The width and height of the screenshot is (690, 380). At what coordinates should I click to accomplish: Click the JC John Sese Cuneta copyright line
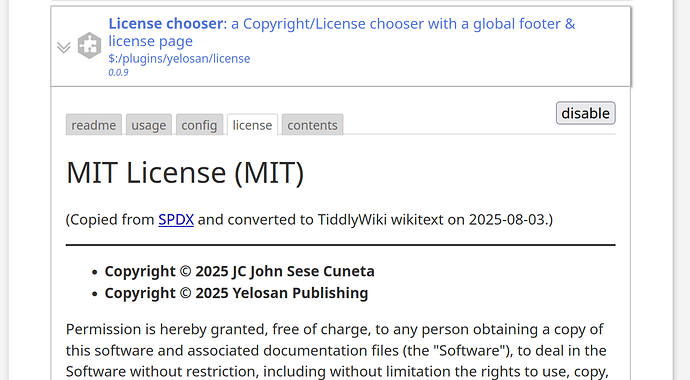coord(239,271)
